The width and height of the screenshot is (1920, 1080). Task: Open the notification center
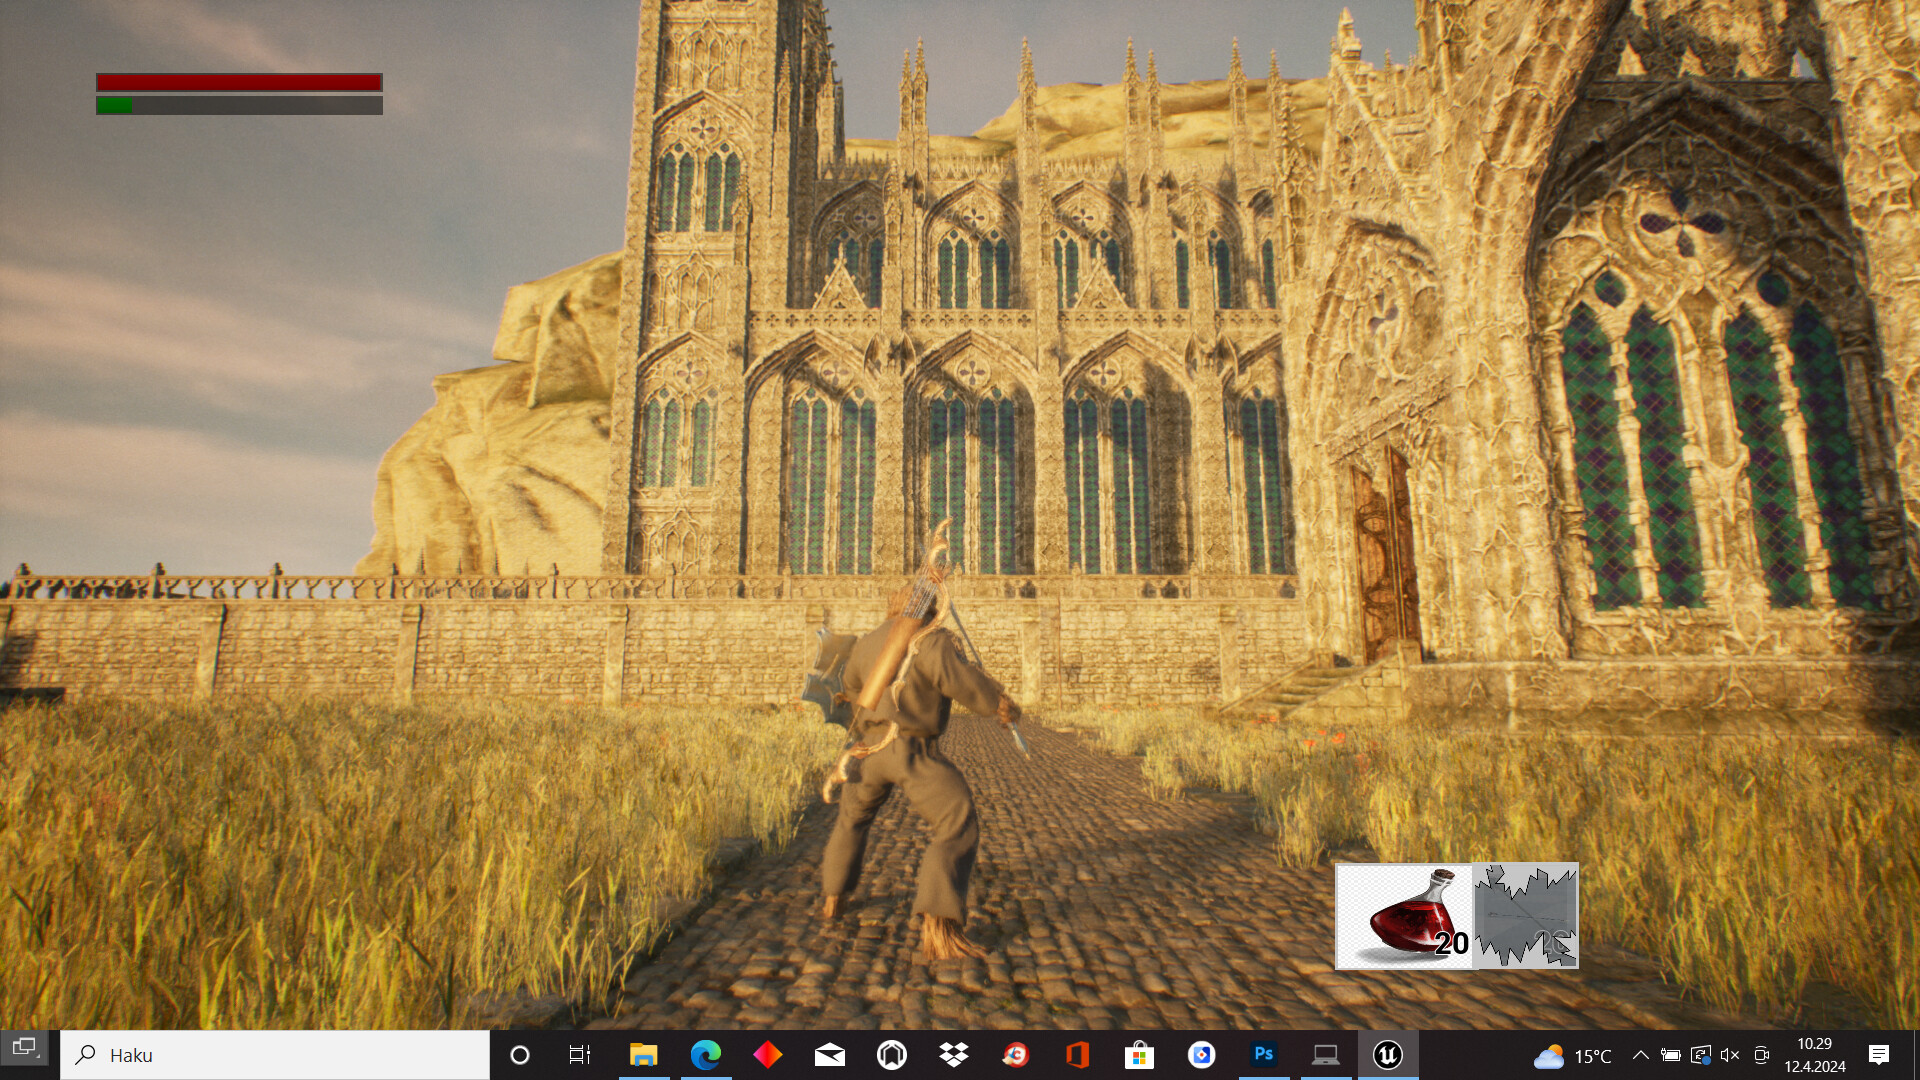1878,1054
